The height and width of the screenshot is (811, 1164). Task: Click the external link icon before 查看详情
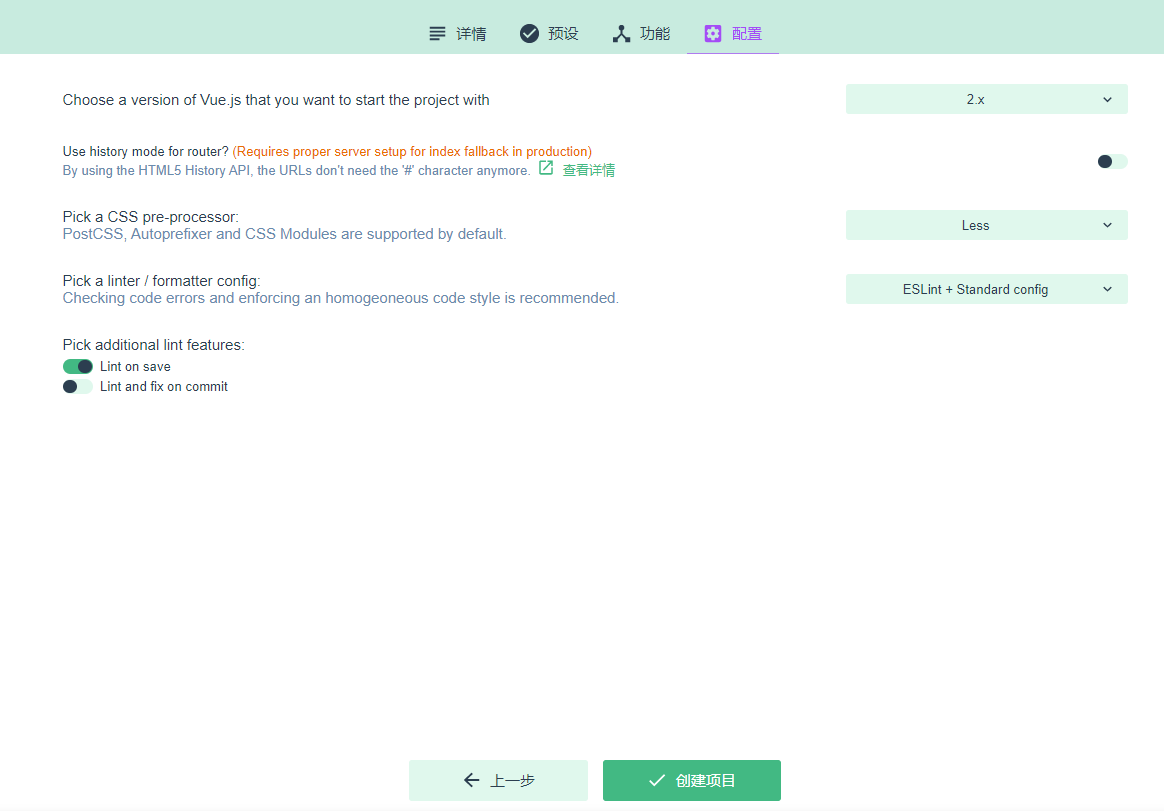[x=546, y=169]
